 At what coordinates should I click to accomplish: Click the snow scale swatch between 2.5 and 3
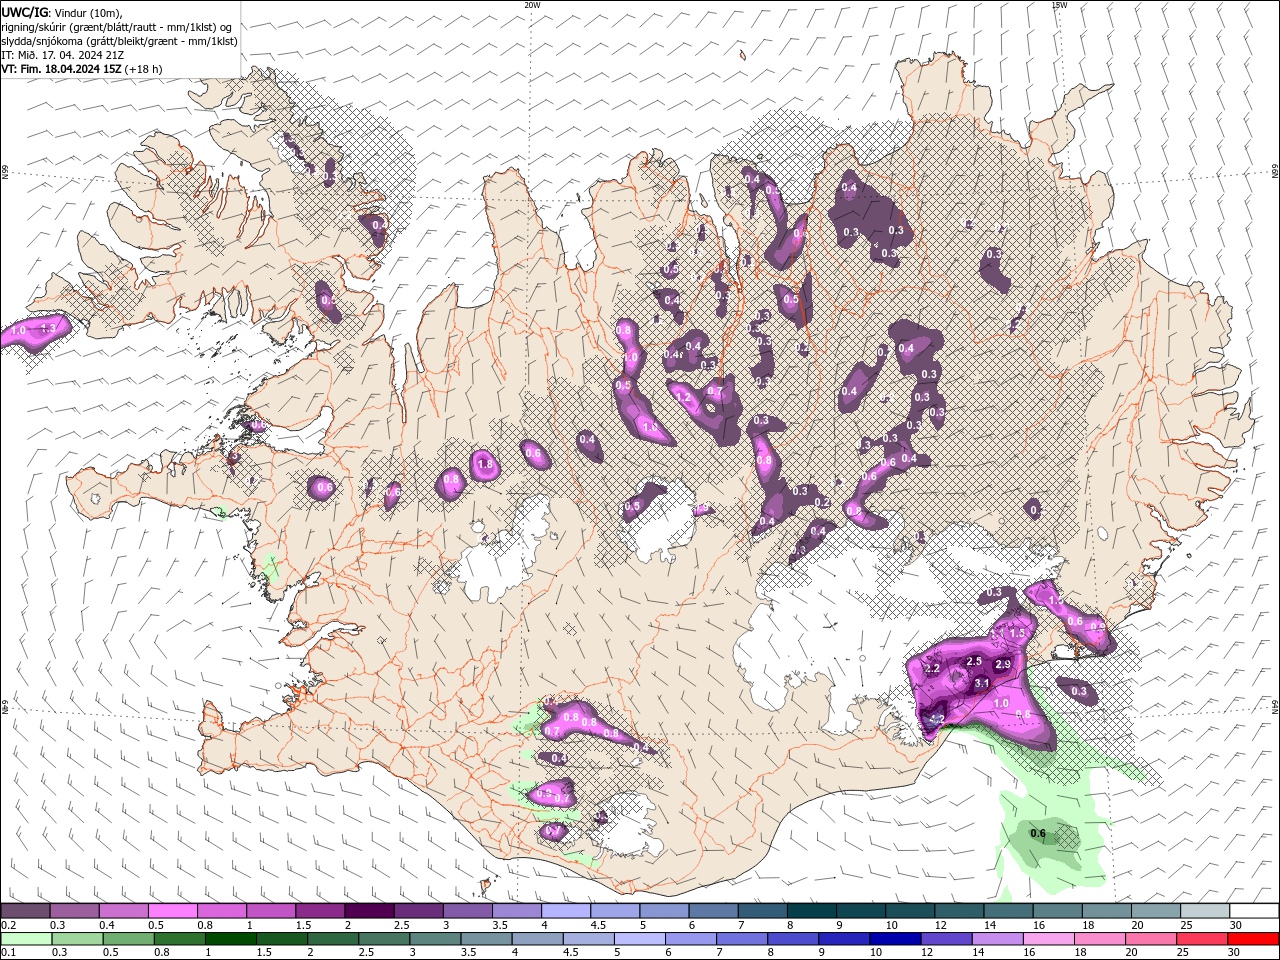pos(418,911)
